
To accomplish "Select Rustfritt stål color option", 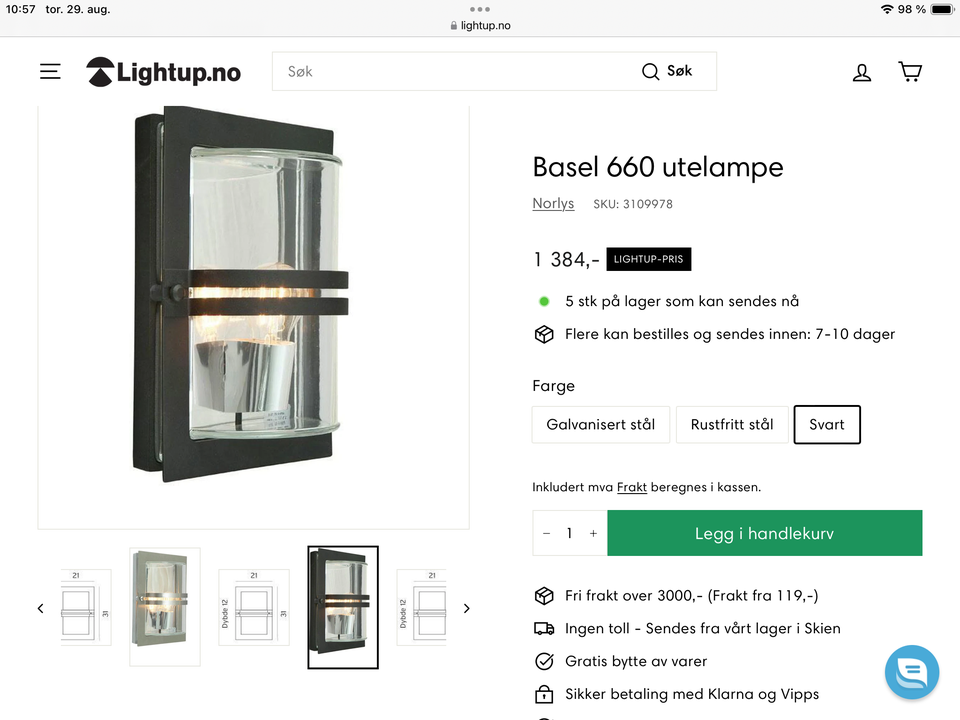I will 732,424.
